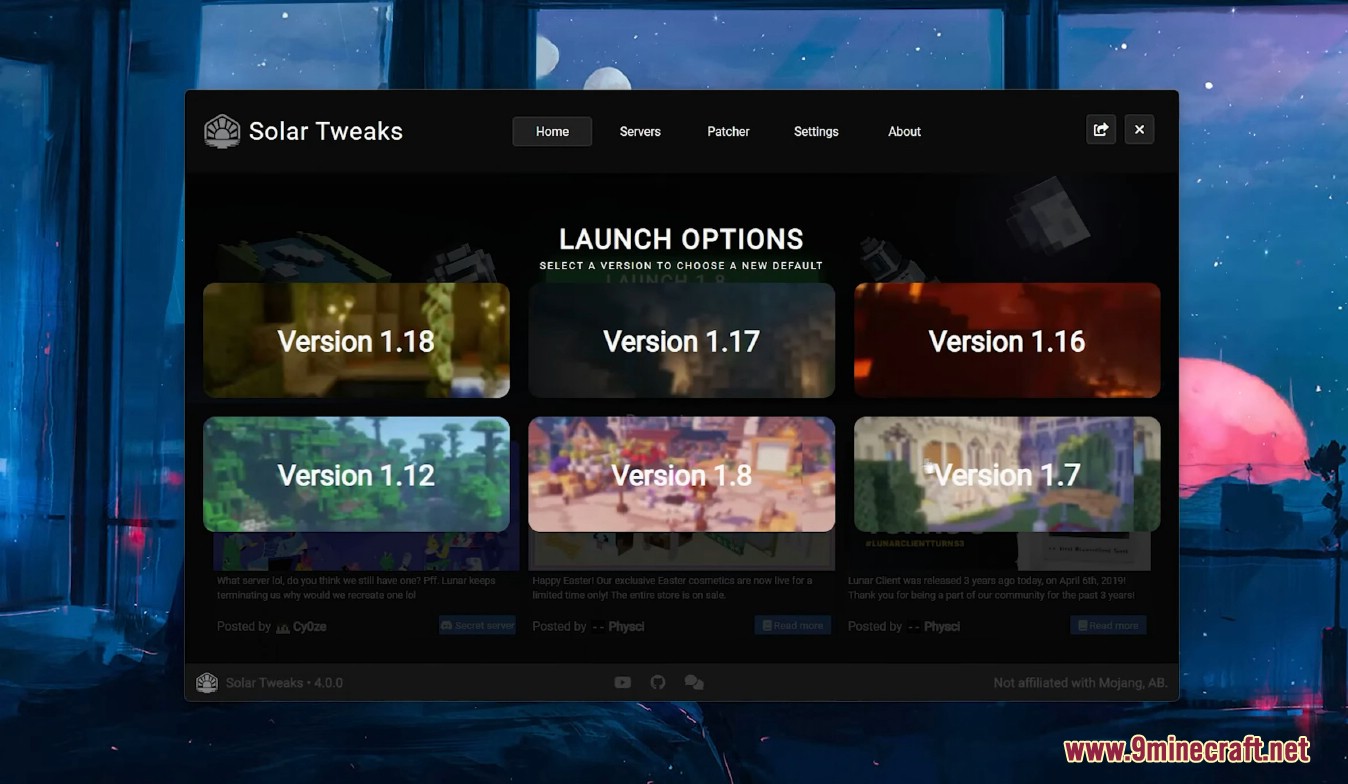Viewport: 1348px width, 784px height.
Task: Click 'Not affiliated with Mojang, AB.' text
Action: point(1080,683)
